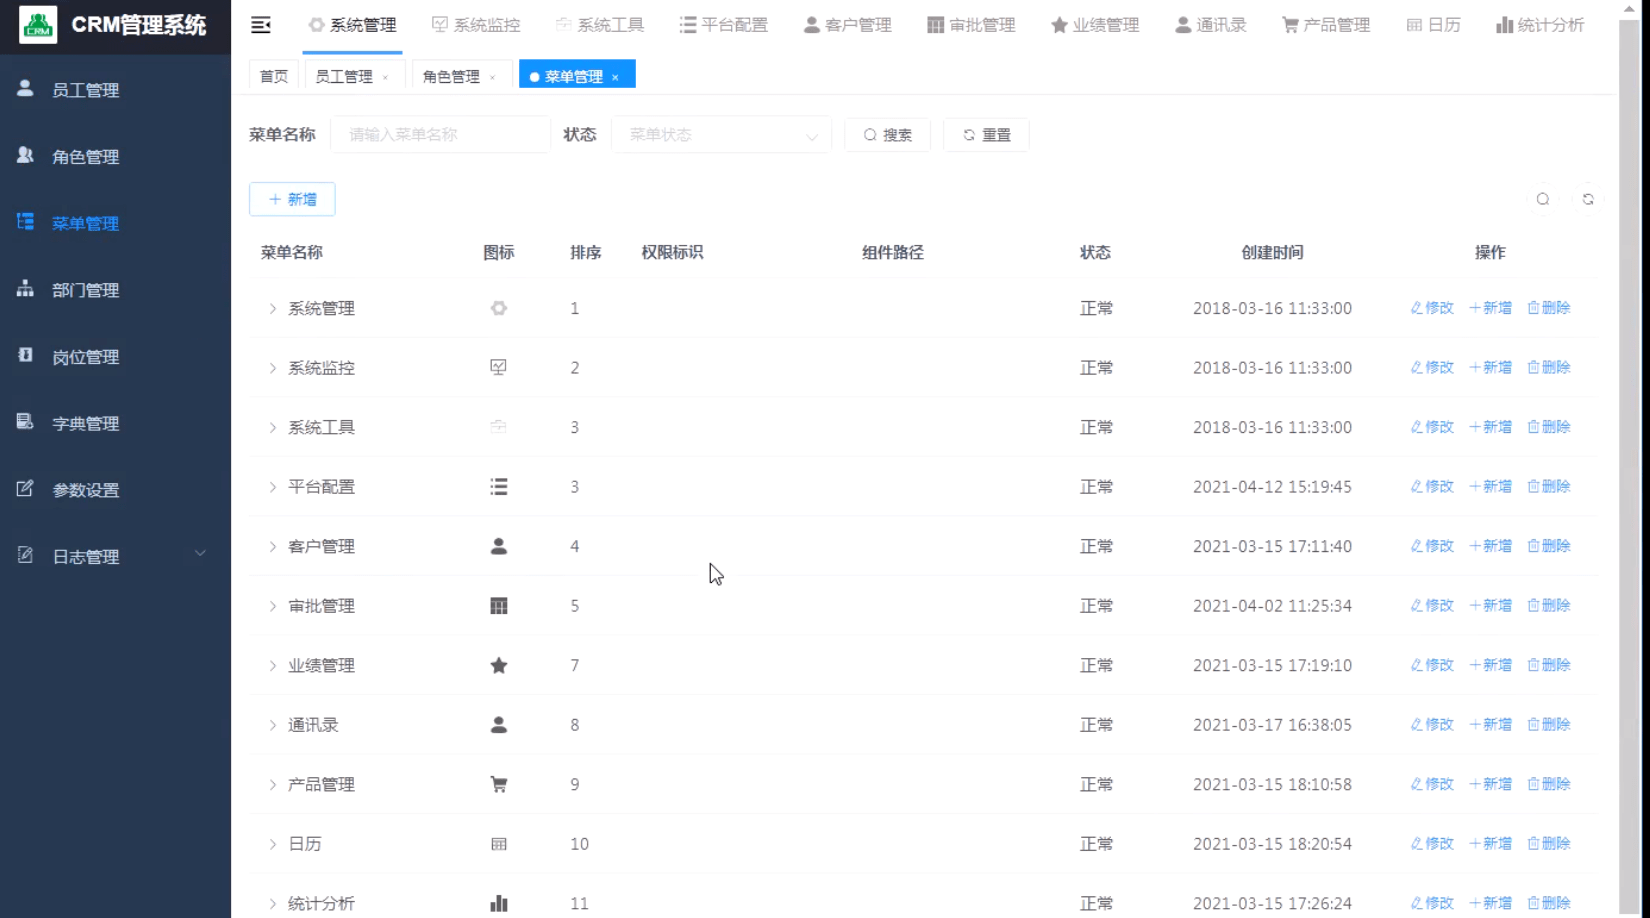Switch to 系统监控 top menu
1650x918 pixels.
[476, 25]
